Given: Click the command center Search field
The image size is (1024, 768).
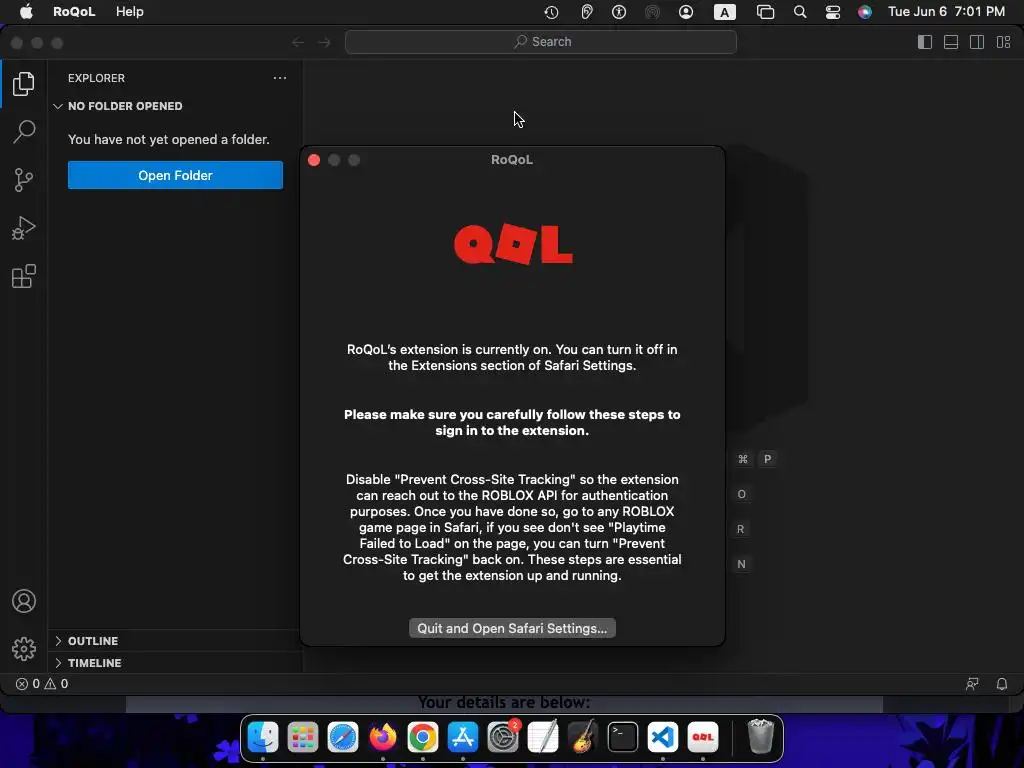Looking at the screenshot, I should (x=541, y=42).
